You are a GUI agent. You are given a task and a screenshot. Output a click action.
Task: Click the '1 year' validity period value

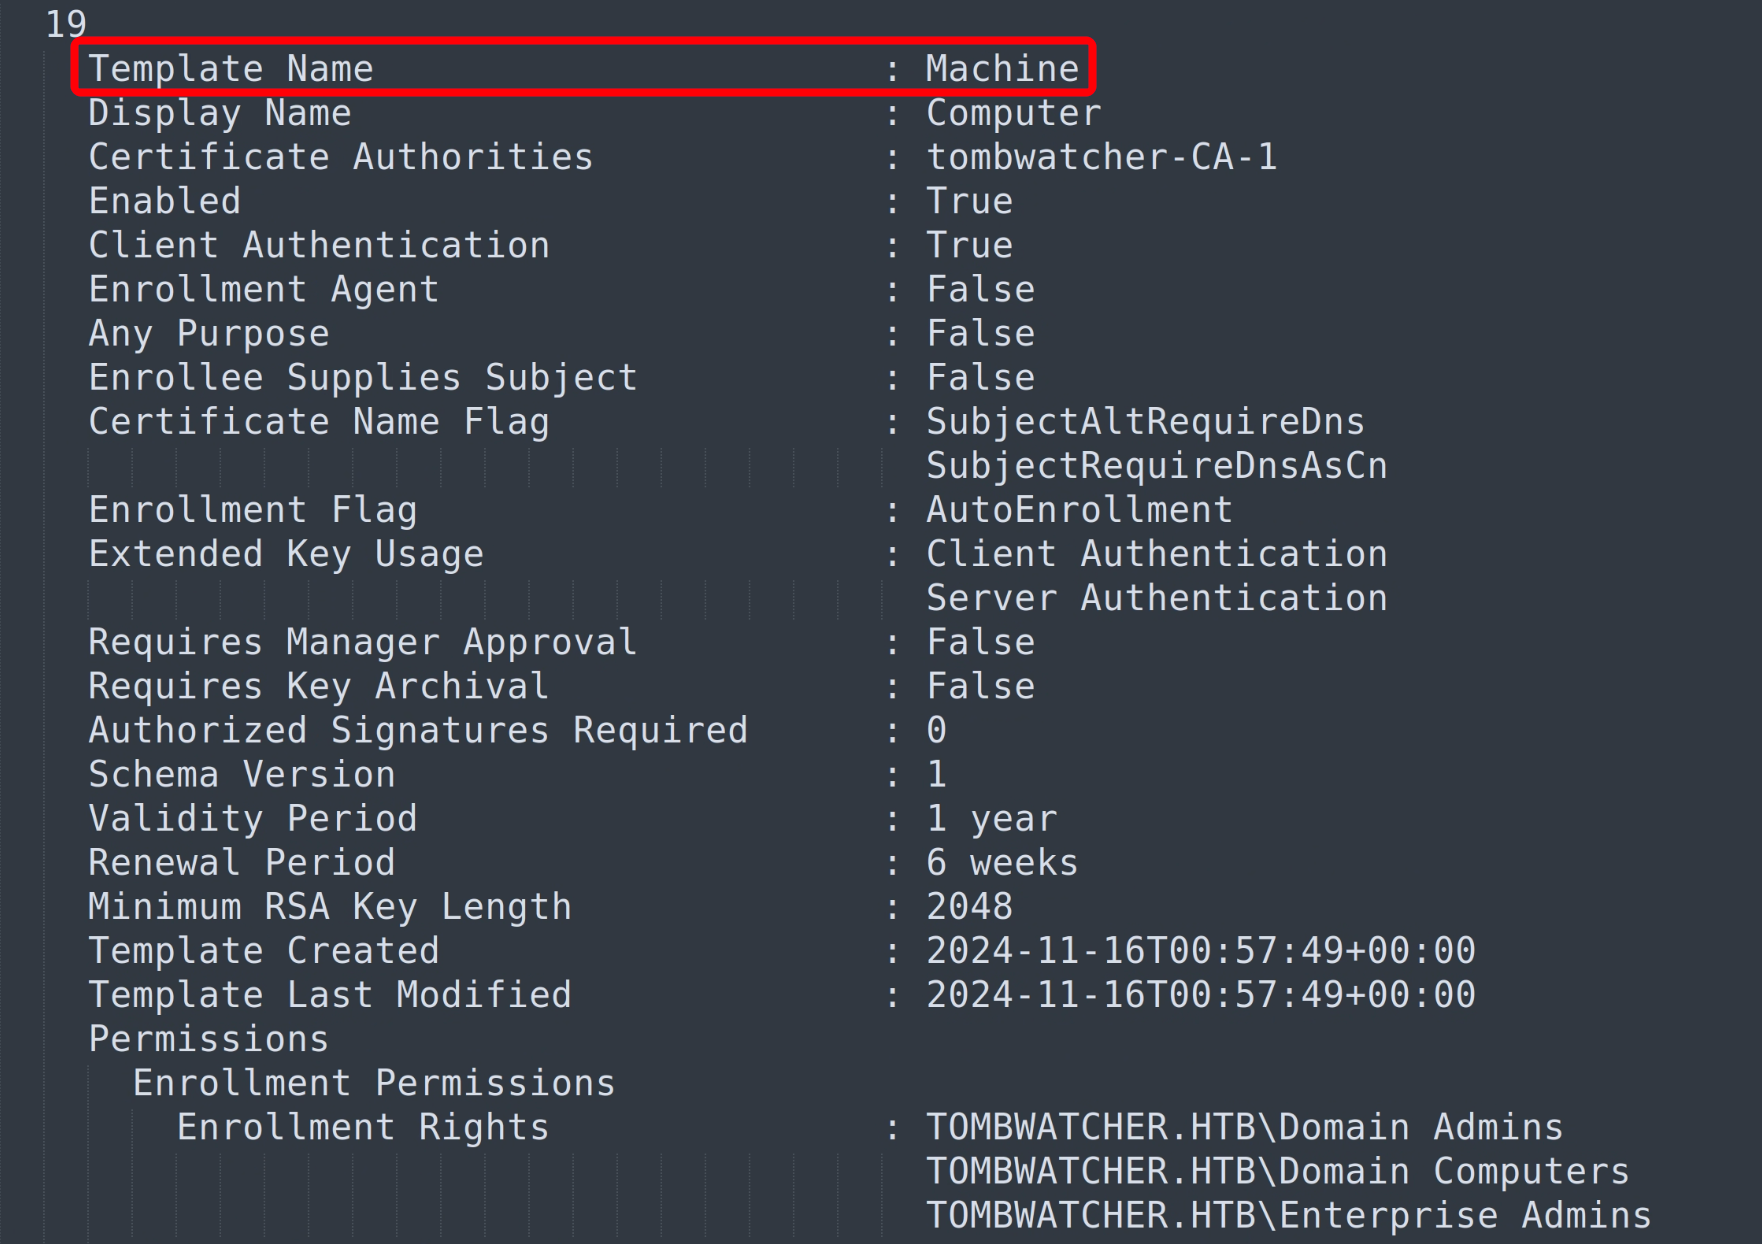[x=991, y=819]
